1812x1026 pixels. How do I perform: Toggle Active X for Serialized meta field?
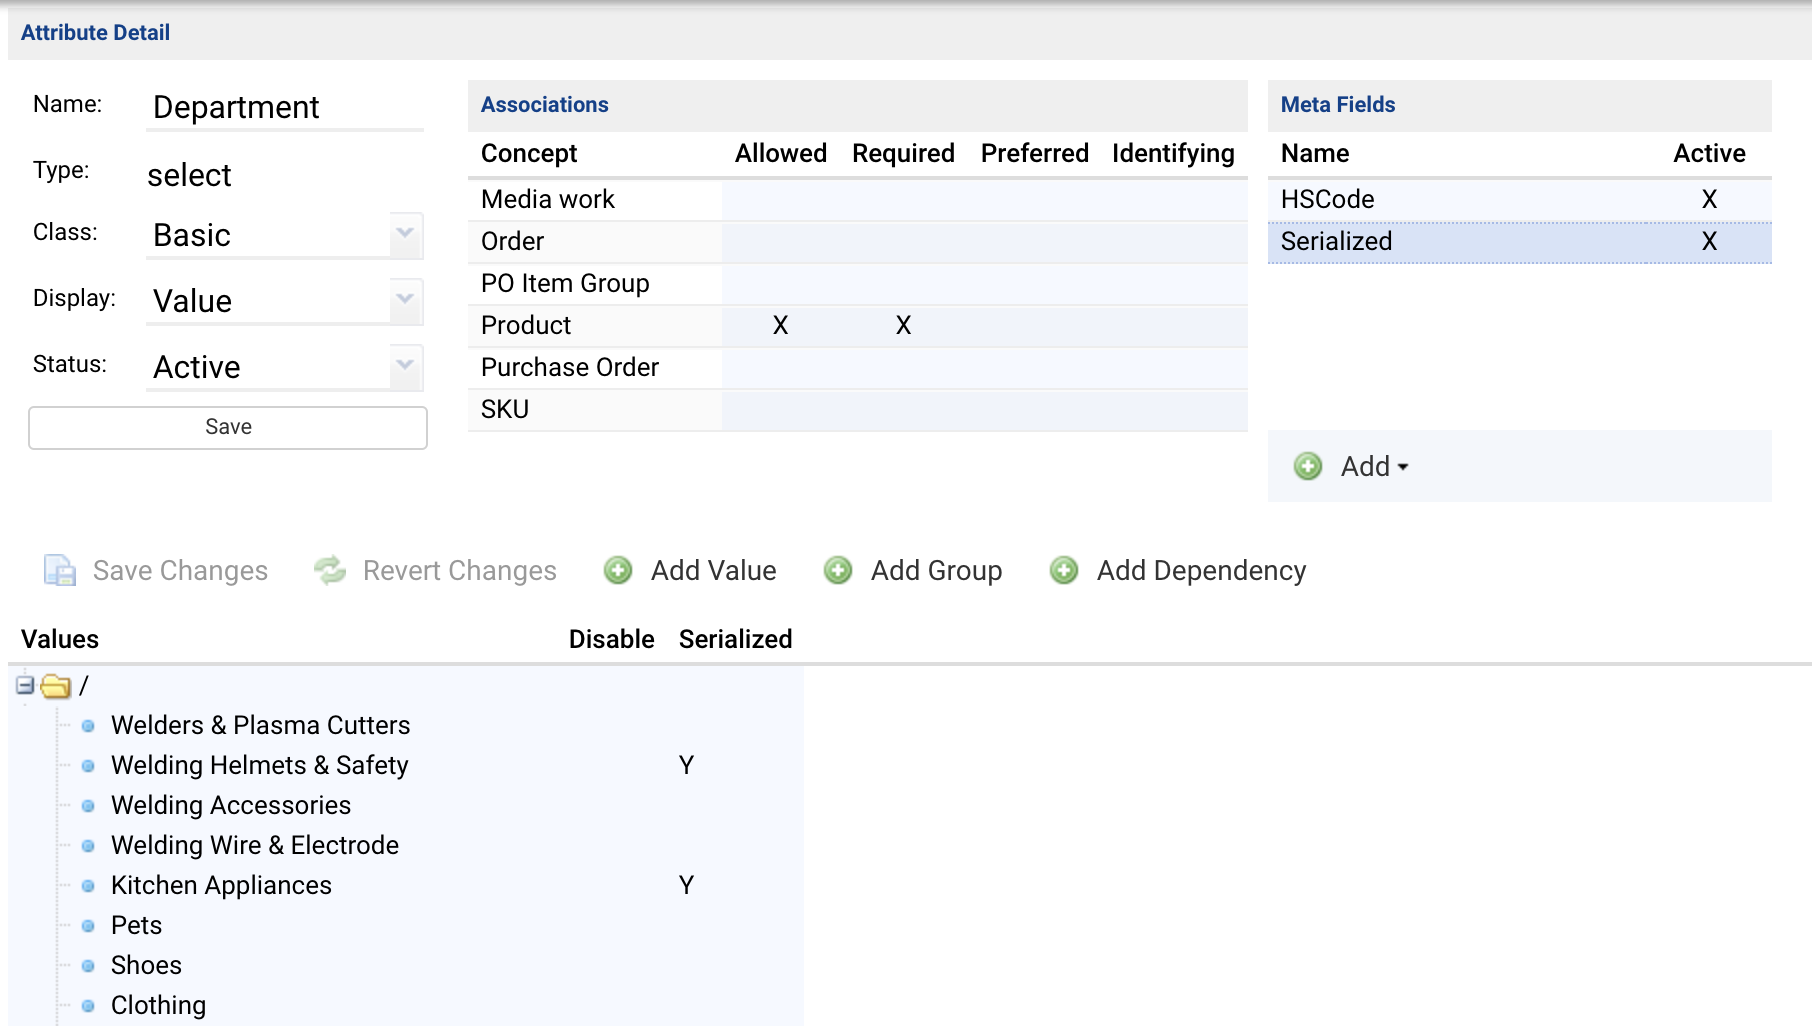click(x=1709, y=241)
